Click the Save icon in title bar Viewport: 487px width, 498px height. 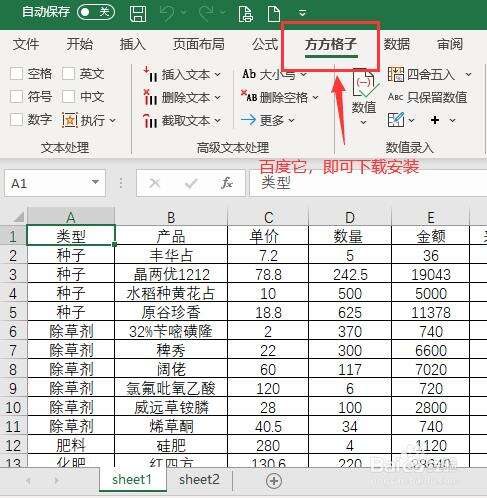click(x=138, y=13)
